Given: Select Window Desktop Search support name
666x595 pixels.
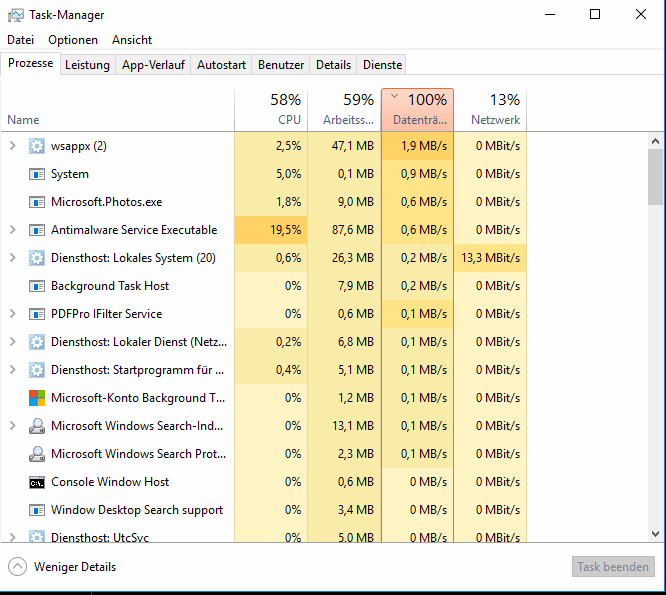Looking at the screenshot, I should point(137,510).
